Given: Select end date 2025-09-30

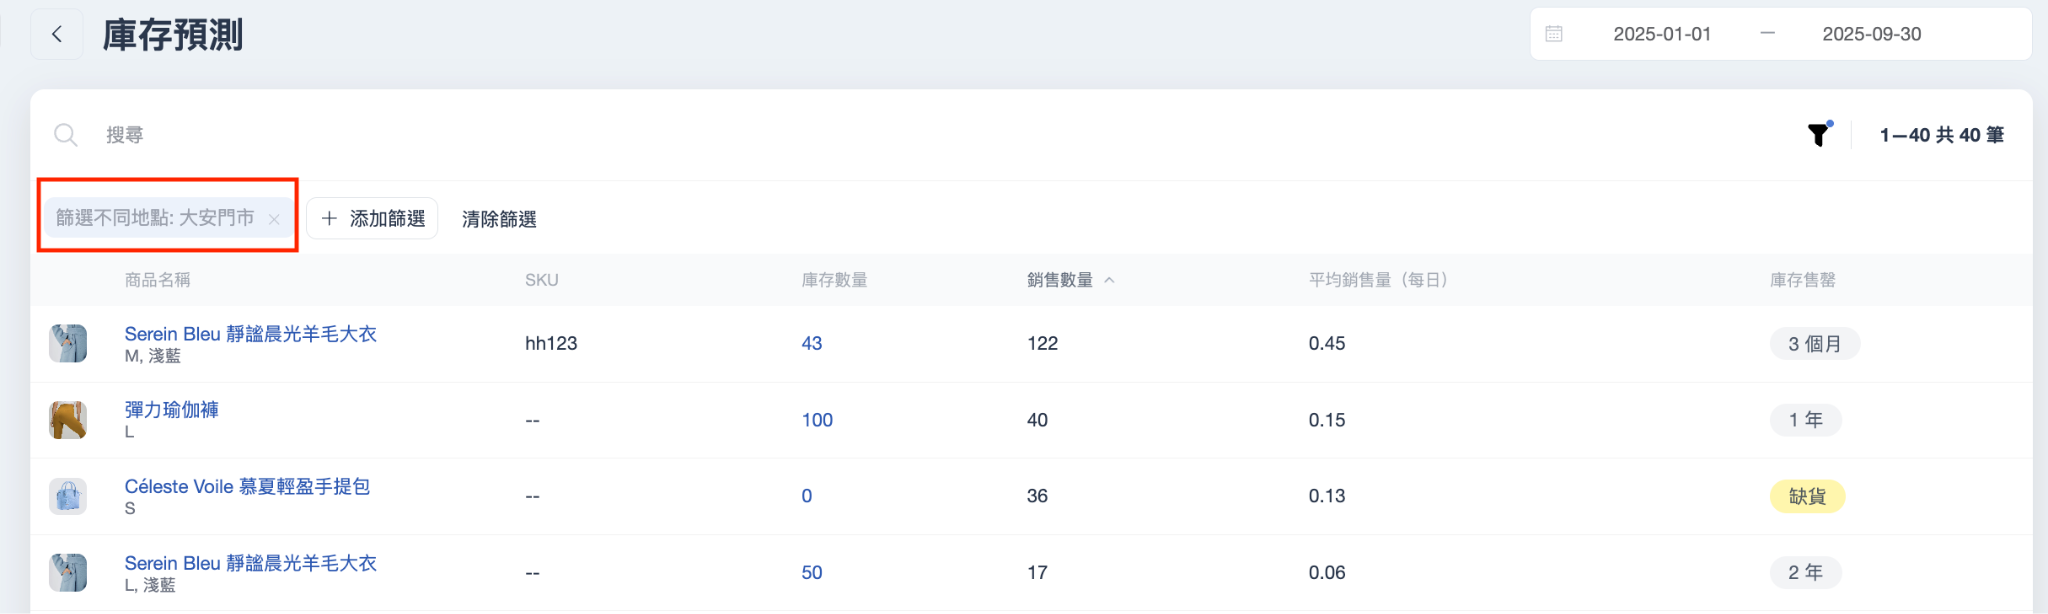Looking at the screenshot, I should point(1871,34).
